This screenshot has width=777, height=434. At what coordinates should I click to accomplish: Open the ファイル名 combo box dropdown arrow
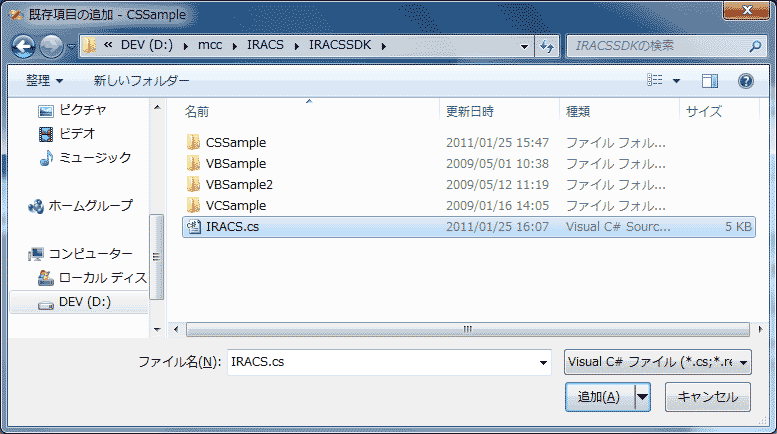pyautogui.click(x=544, y=363)
